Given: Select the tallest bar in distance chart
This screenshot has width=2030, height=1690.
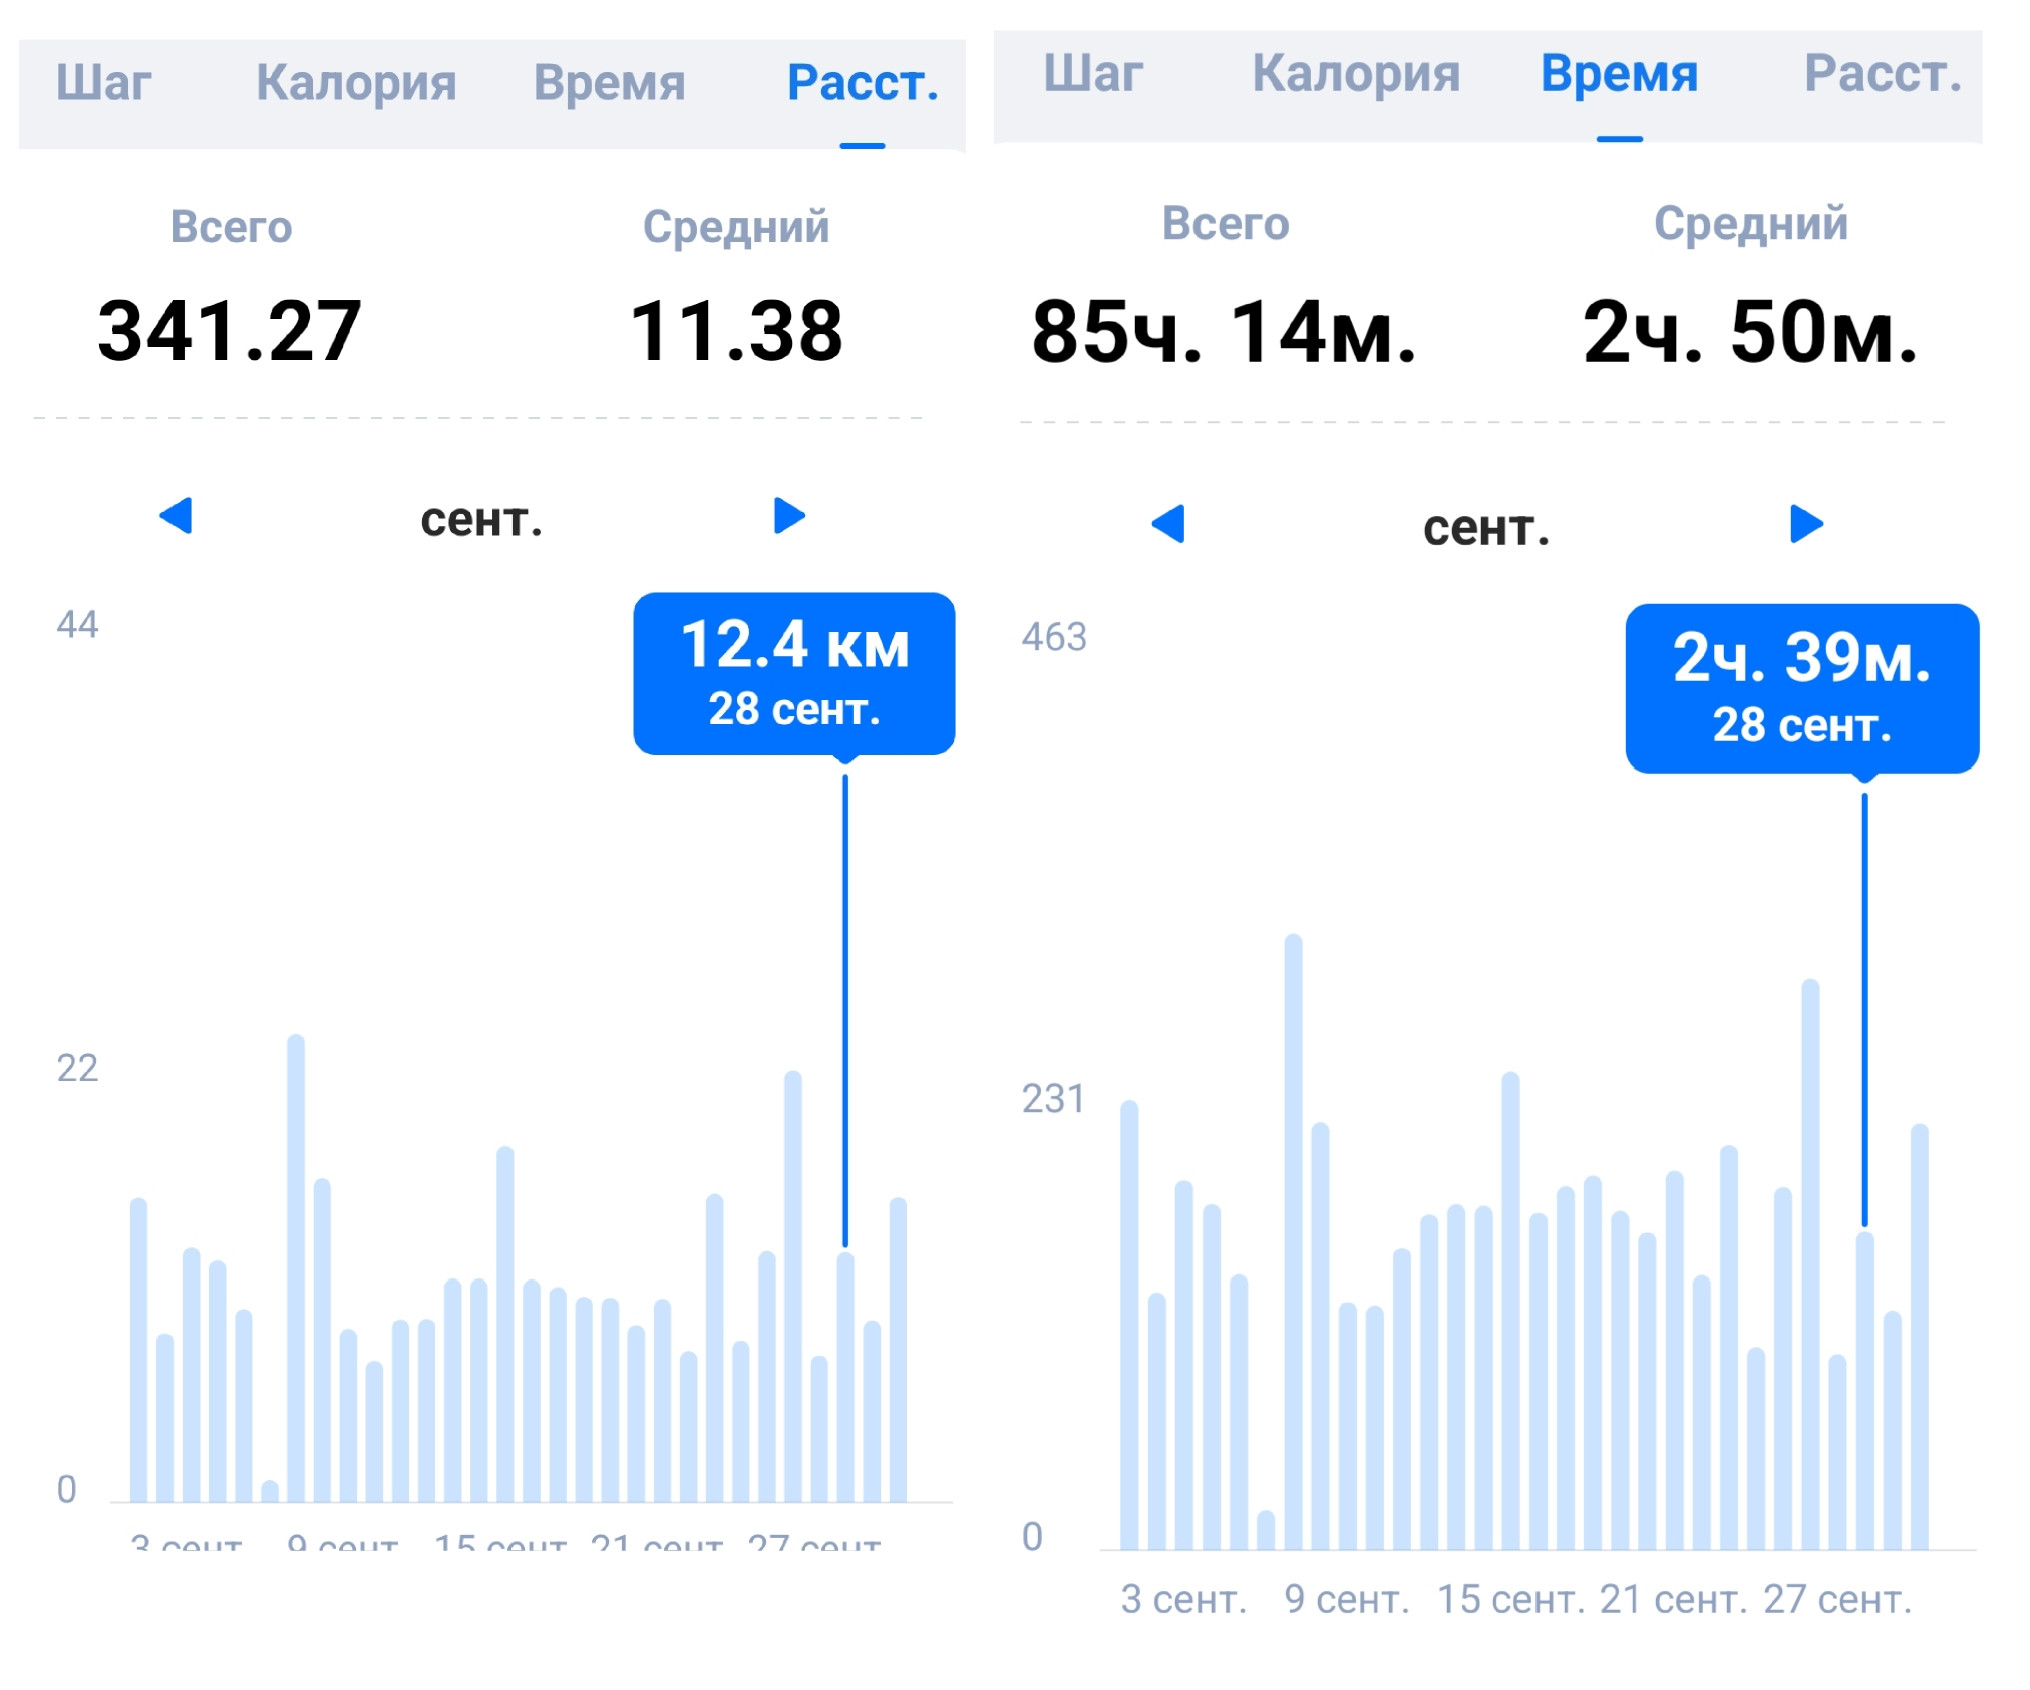Looking at the screenshot, I should 296,1268.
